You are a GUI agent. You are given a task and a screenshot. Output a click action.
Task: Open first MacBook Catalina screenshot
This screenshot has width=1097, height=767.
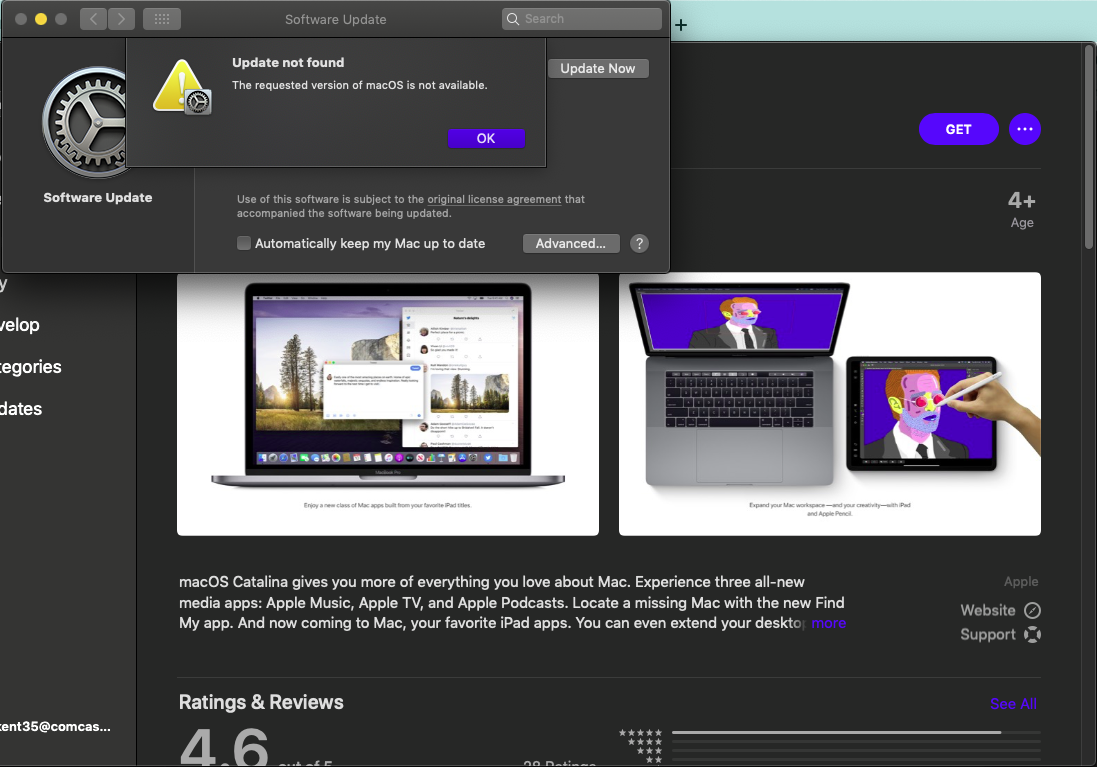click(x=388, y=404)
